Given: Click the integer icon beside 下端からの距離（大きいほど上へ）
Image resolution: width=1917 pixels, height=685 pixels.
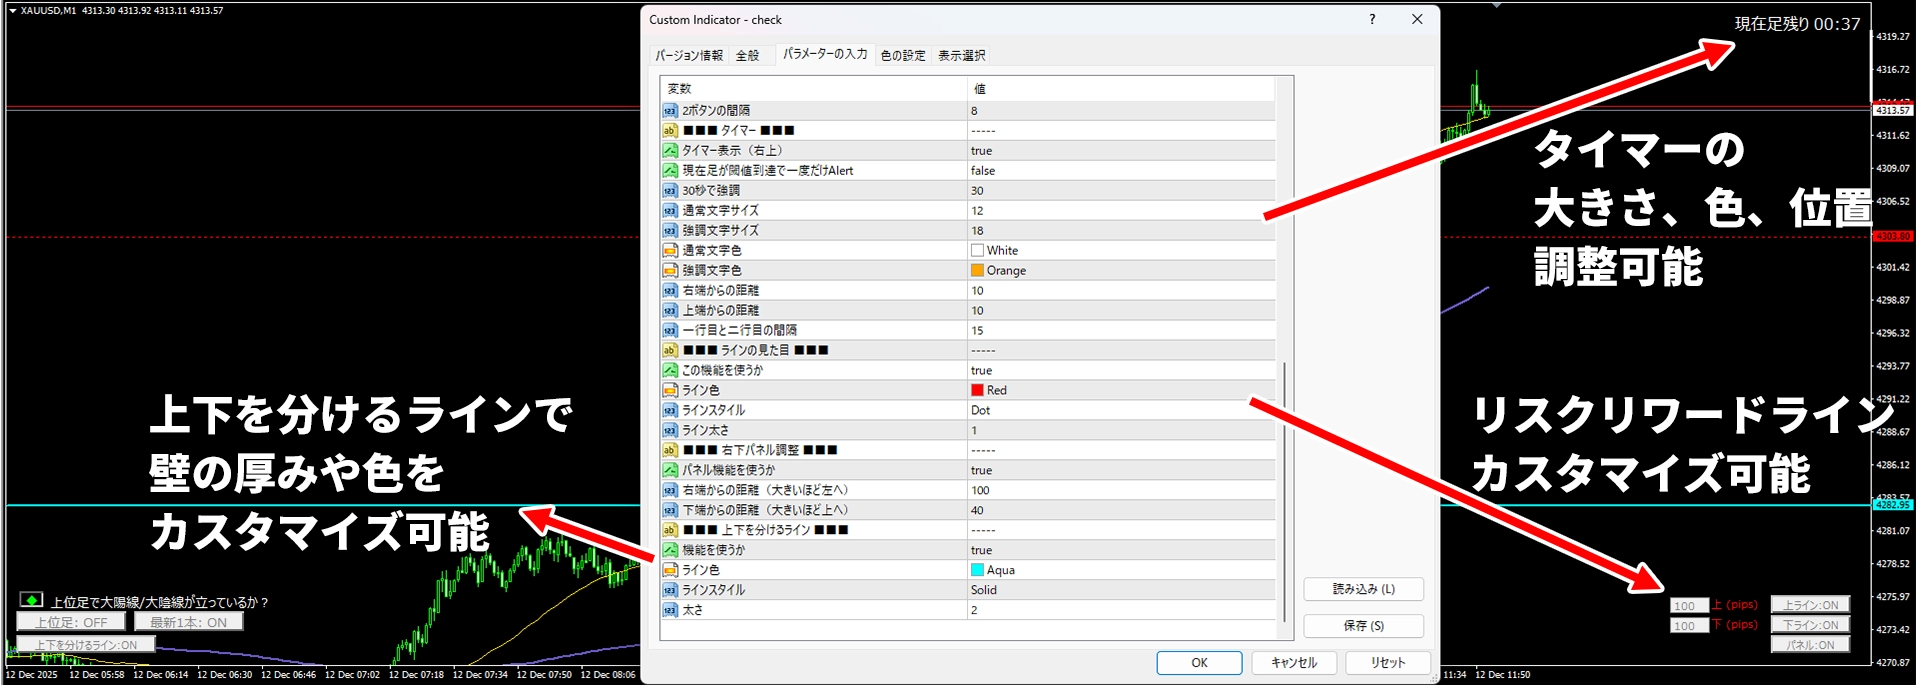Looking at the screenshot, I should [x=670, y=510].
